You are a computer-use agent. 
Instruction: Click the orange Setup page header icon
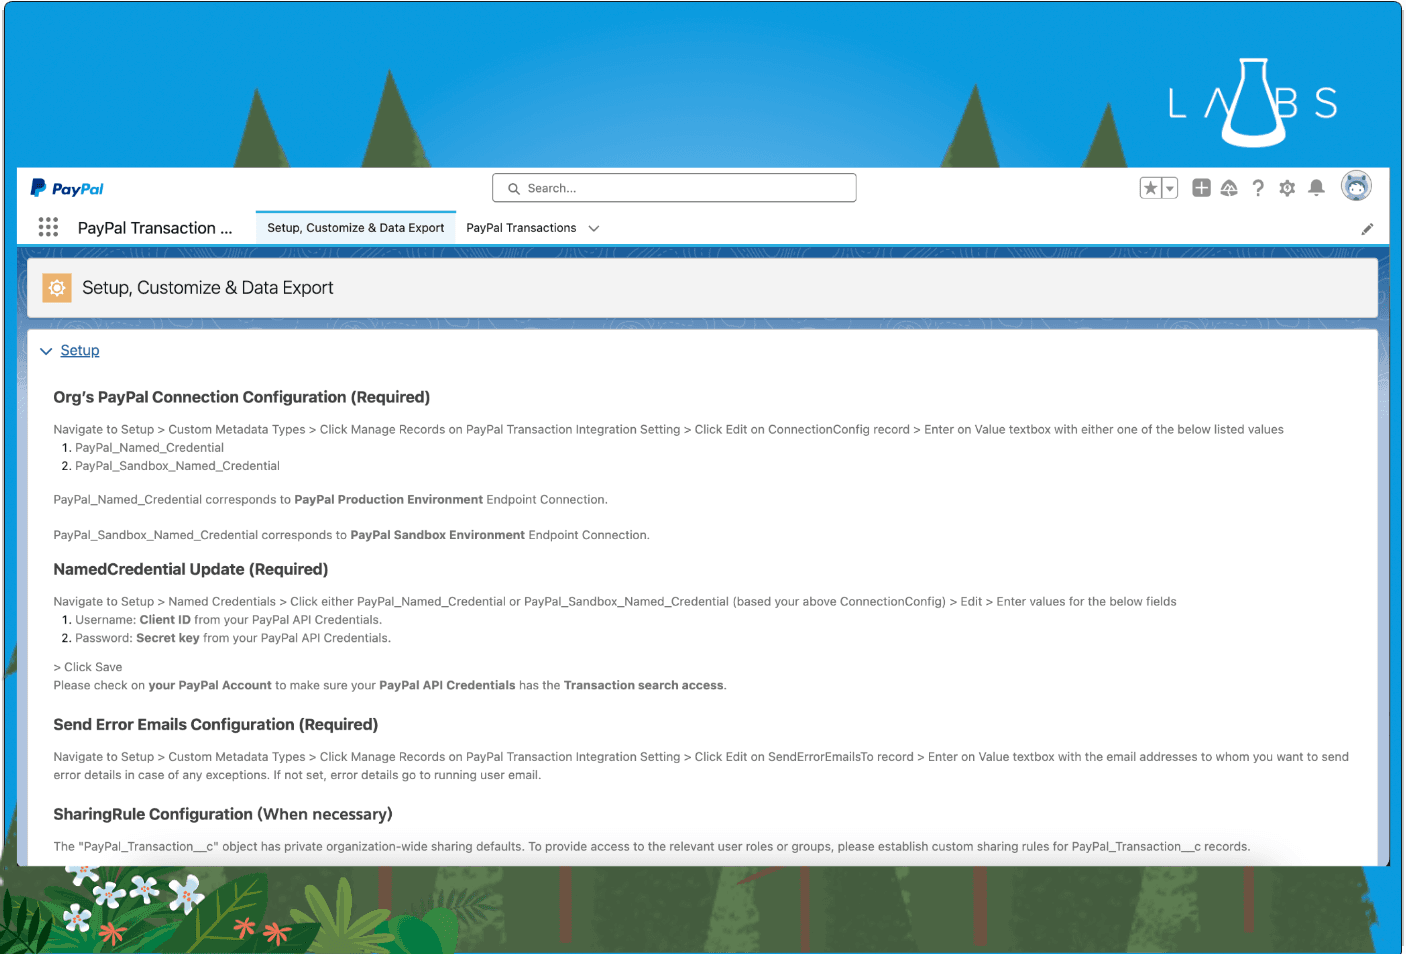(x=57, y=288)
